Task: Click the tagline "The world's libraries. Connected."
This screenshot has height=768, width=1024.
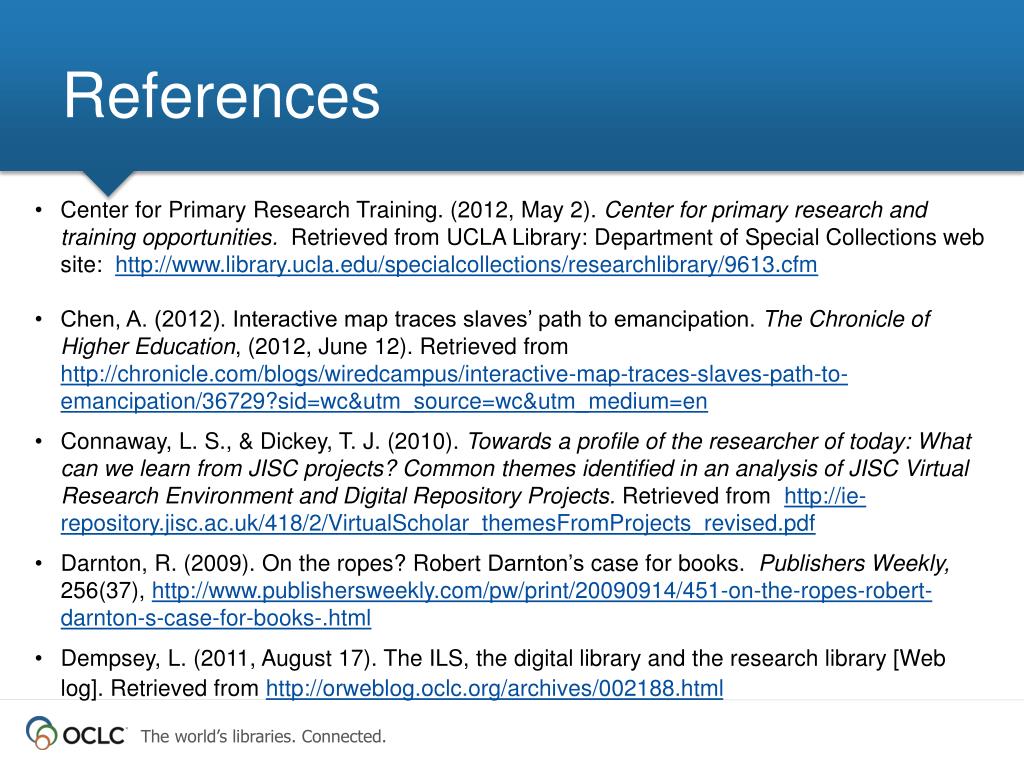Action: [263, 737]
